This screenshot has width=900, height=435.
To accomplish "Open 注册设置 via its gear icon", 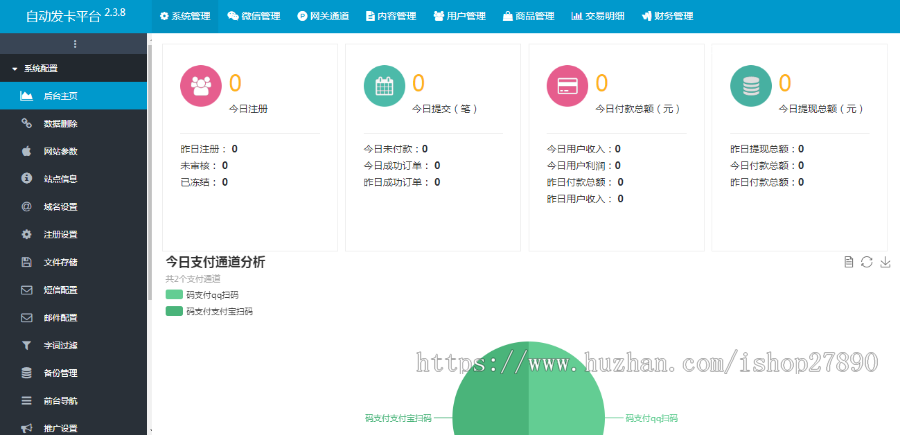I will pos(26,234).
